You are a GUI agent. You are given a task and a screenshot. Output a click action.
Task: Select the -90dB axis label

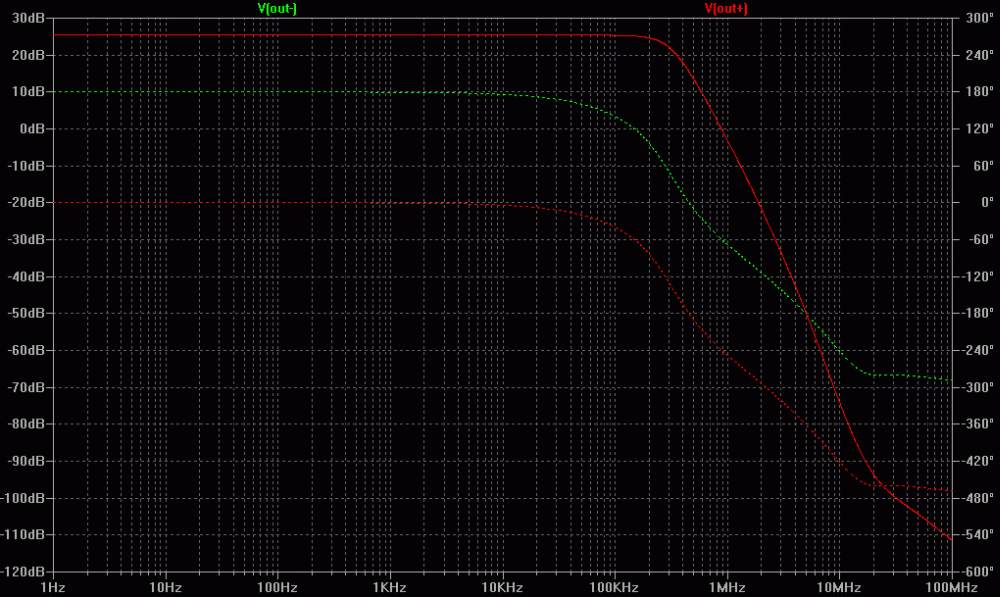point(26,461)
